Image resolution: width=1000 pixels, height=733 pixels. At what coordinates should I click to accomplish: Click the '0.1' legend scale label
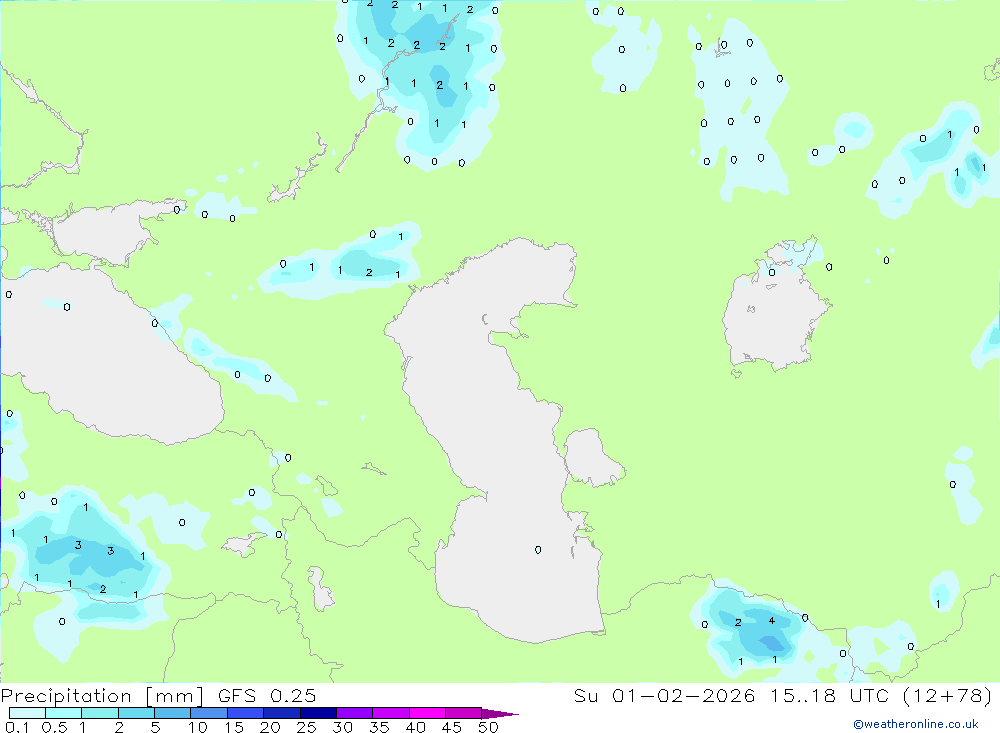[x=17, y=727]
